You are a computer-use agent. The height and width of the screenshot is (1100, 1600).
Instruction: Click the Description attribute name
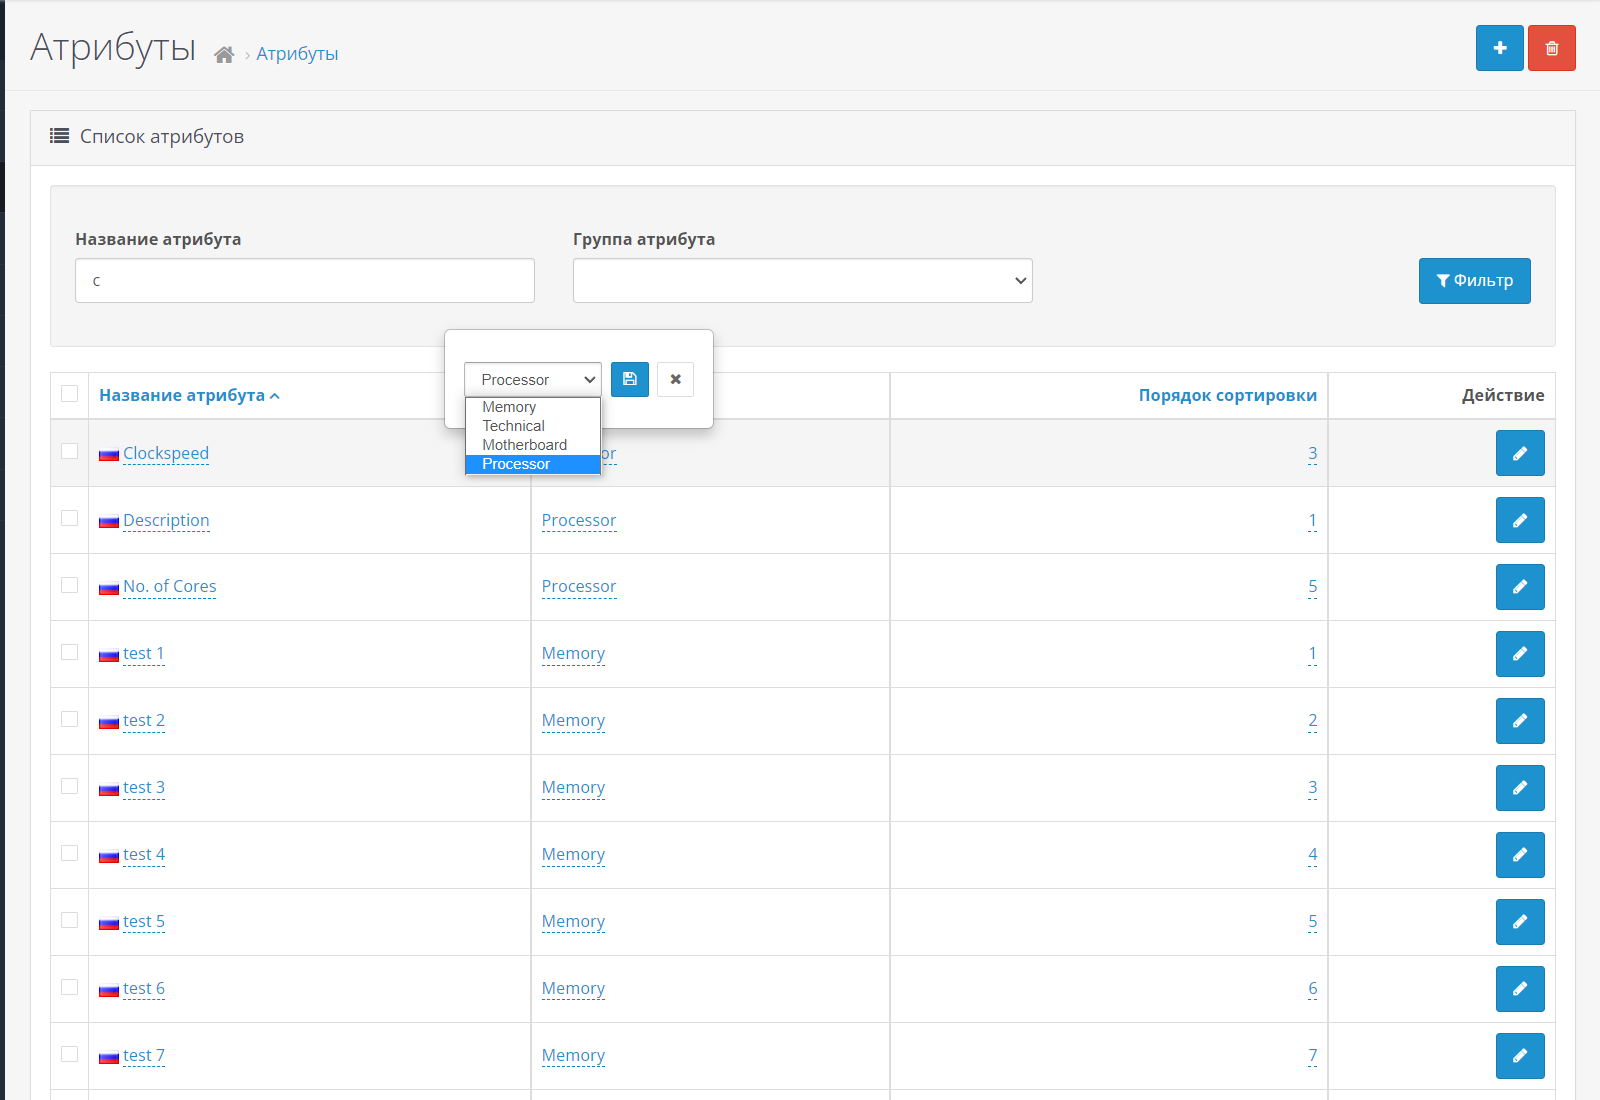tap(166, 520)
